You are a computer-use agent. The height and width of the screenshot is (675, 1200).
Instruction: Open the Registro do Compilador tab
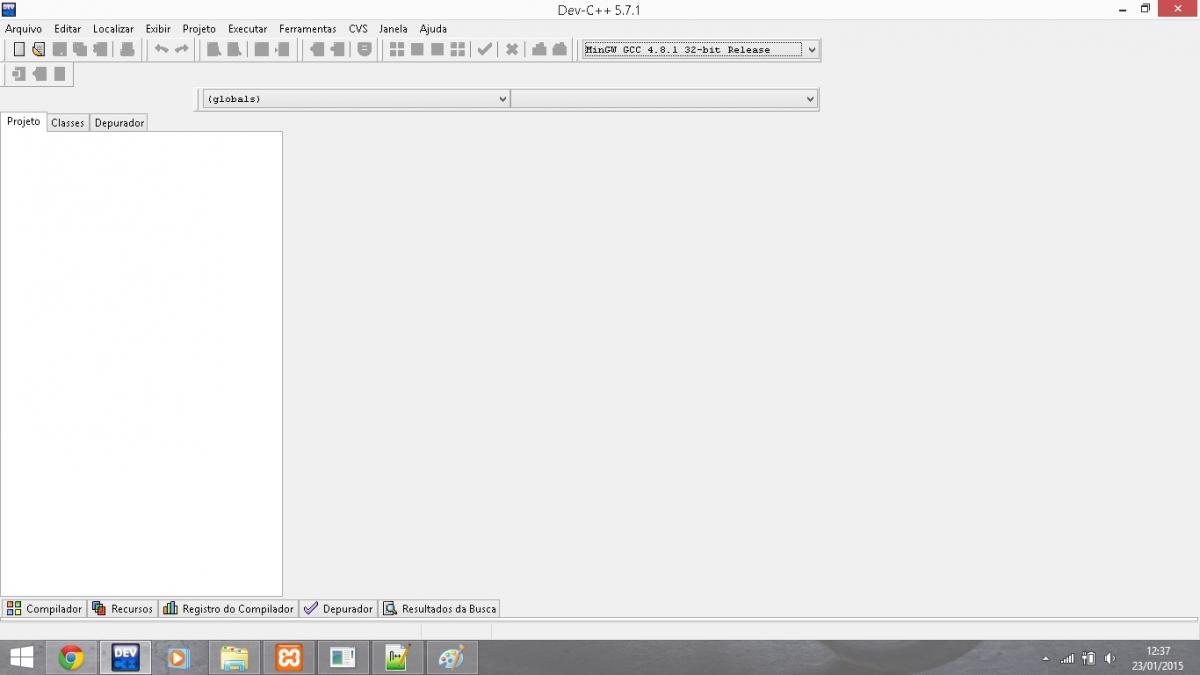tap(229, 608)
